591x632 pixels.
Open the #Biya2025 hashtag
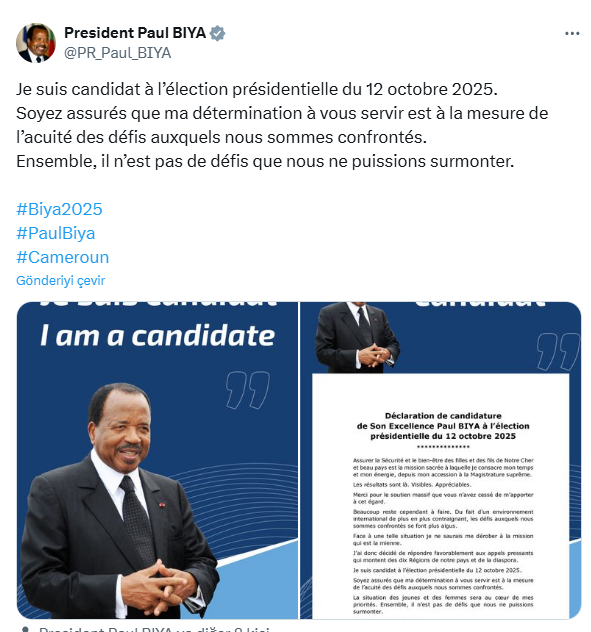[59, 209]
